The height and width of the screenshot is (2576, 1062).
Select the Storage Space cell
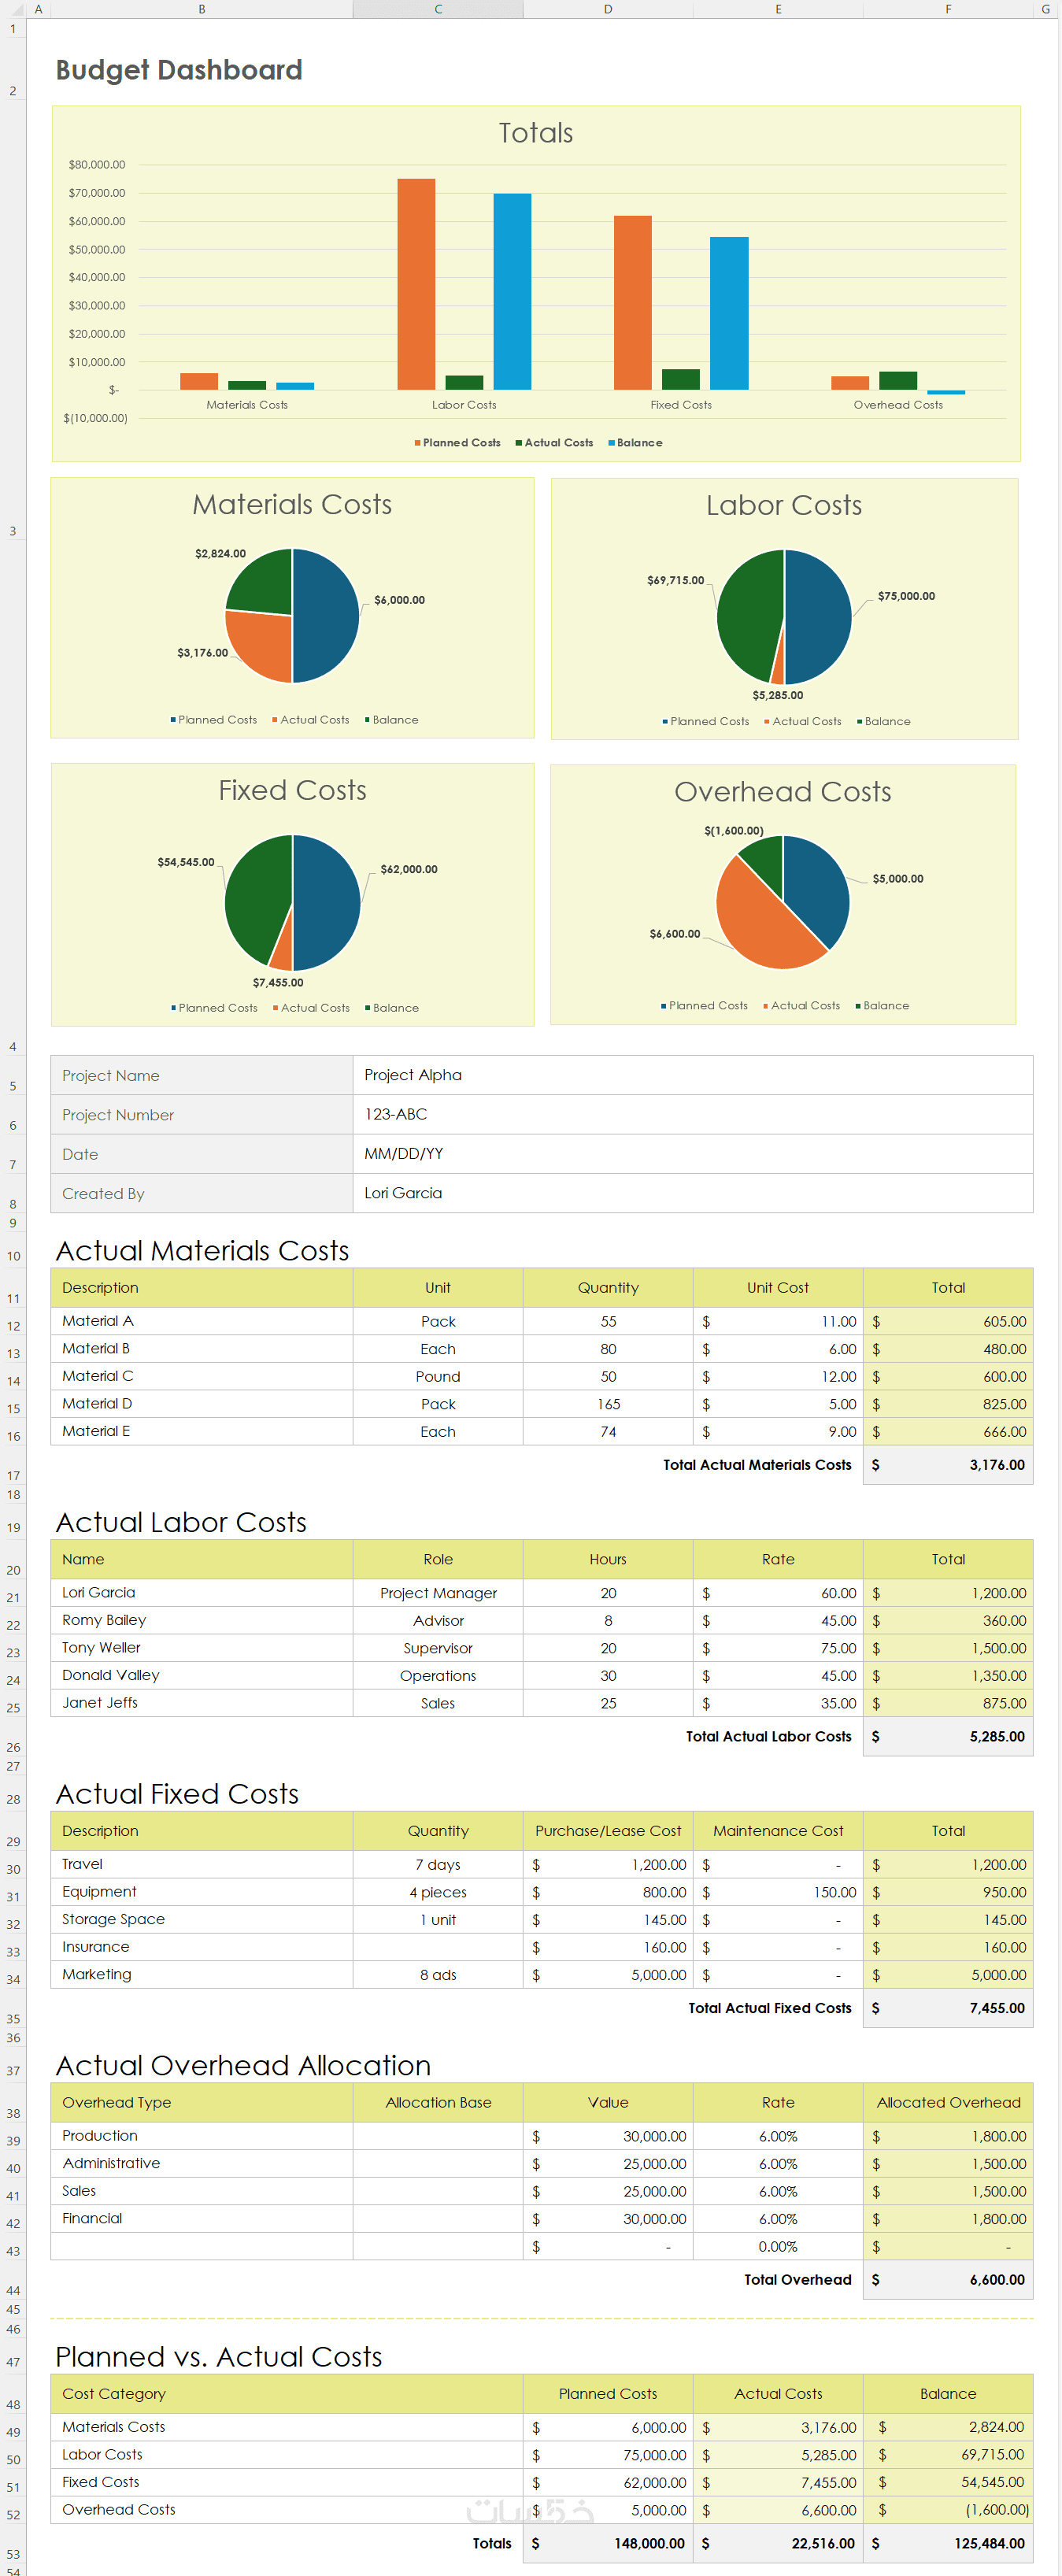[x=202, y=1919]
